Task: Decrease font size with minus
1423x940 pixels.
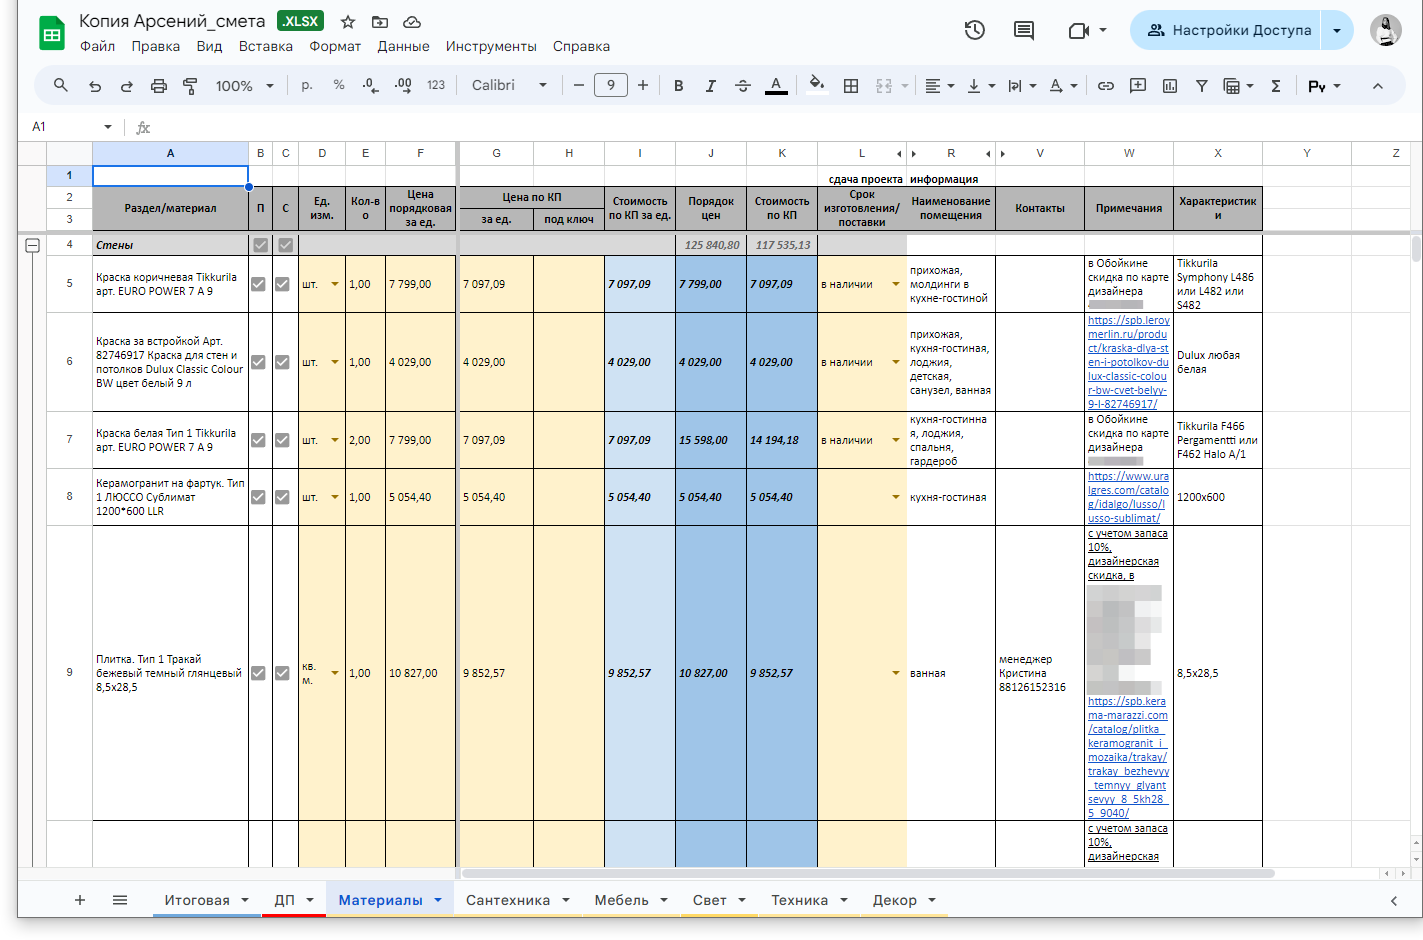Action: (x=579, y=86)
